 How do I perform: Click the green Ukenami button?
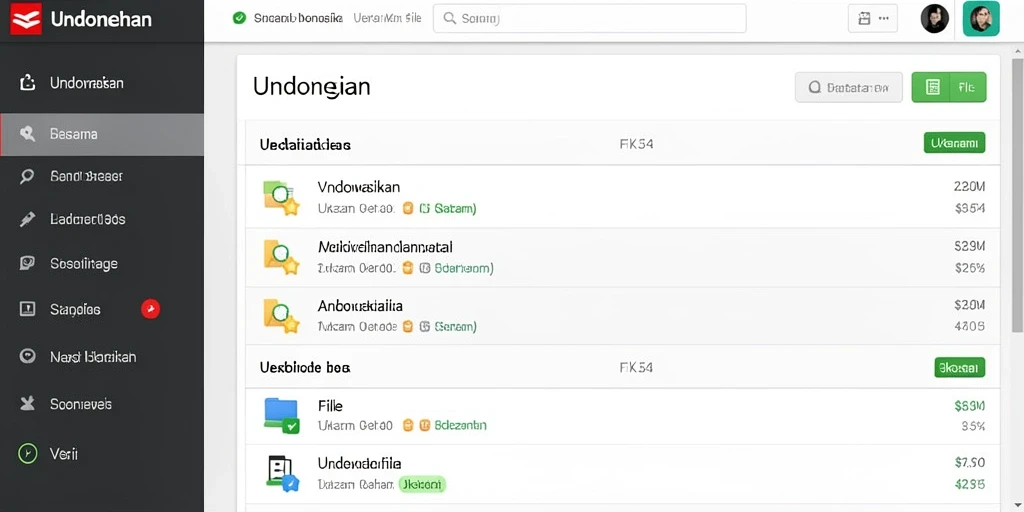pos(954,142)
